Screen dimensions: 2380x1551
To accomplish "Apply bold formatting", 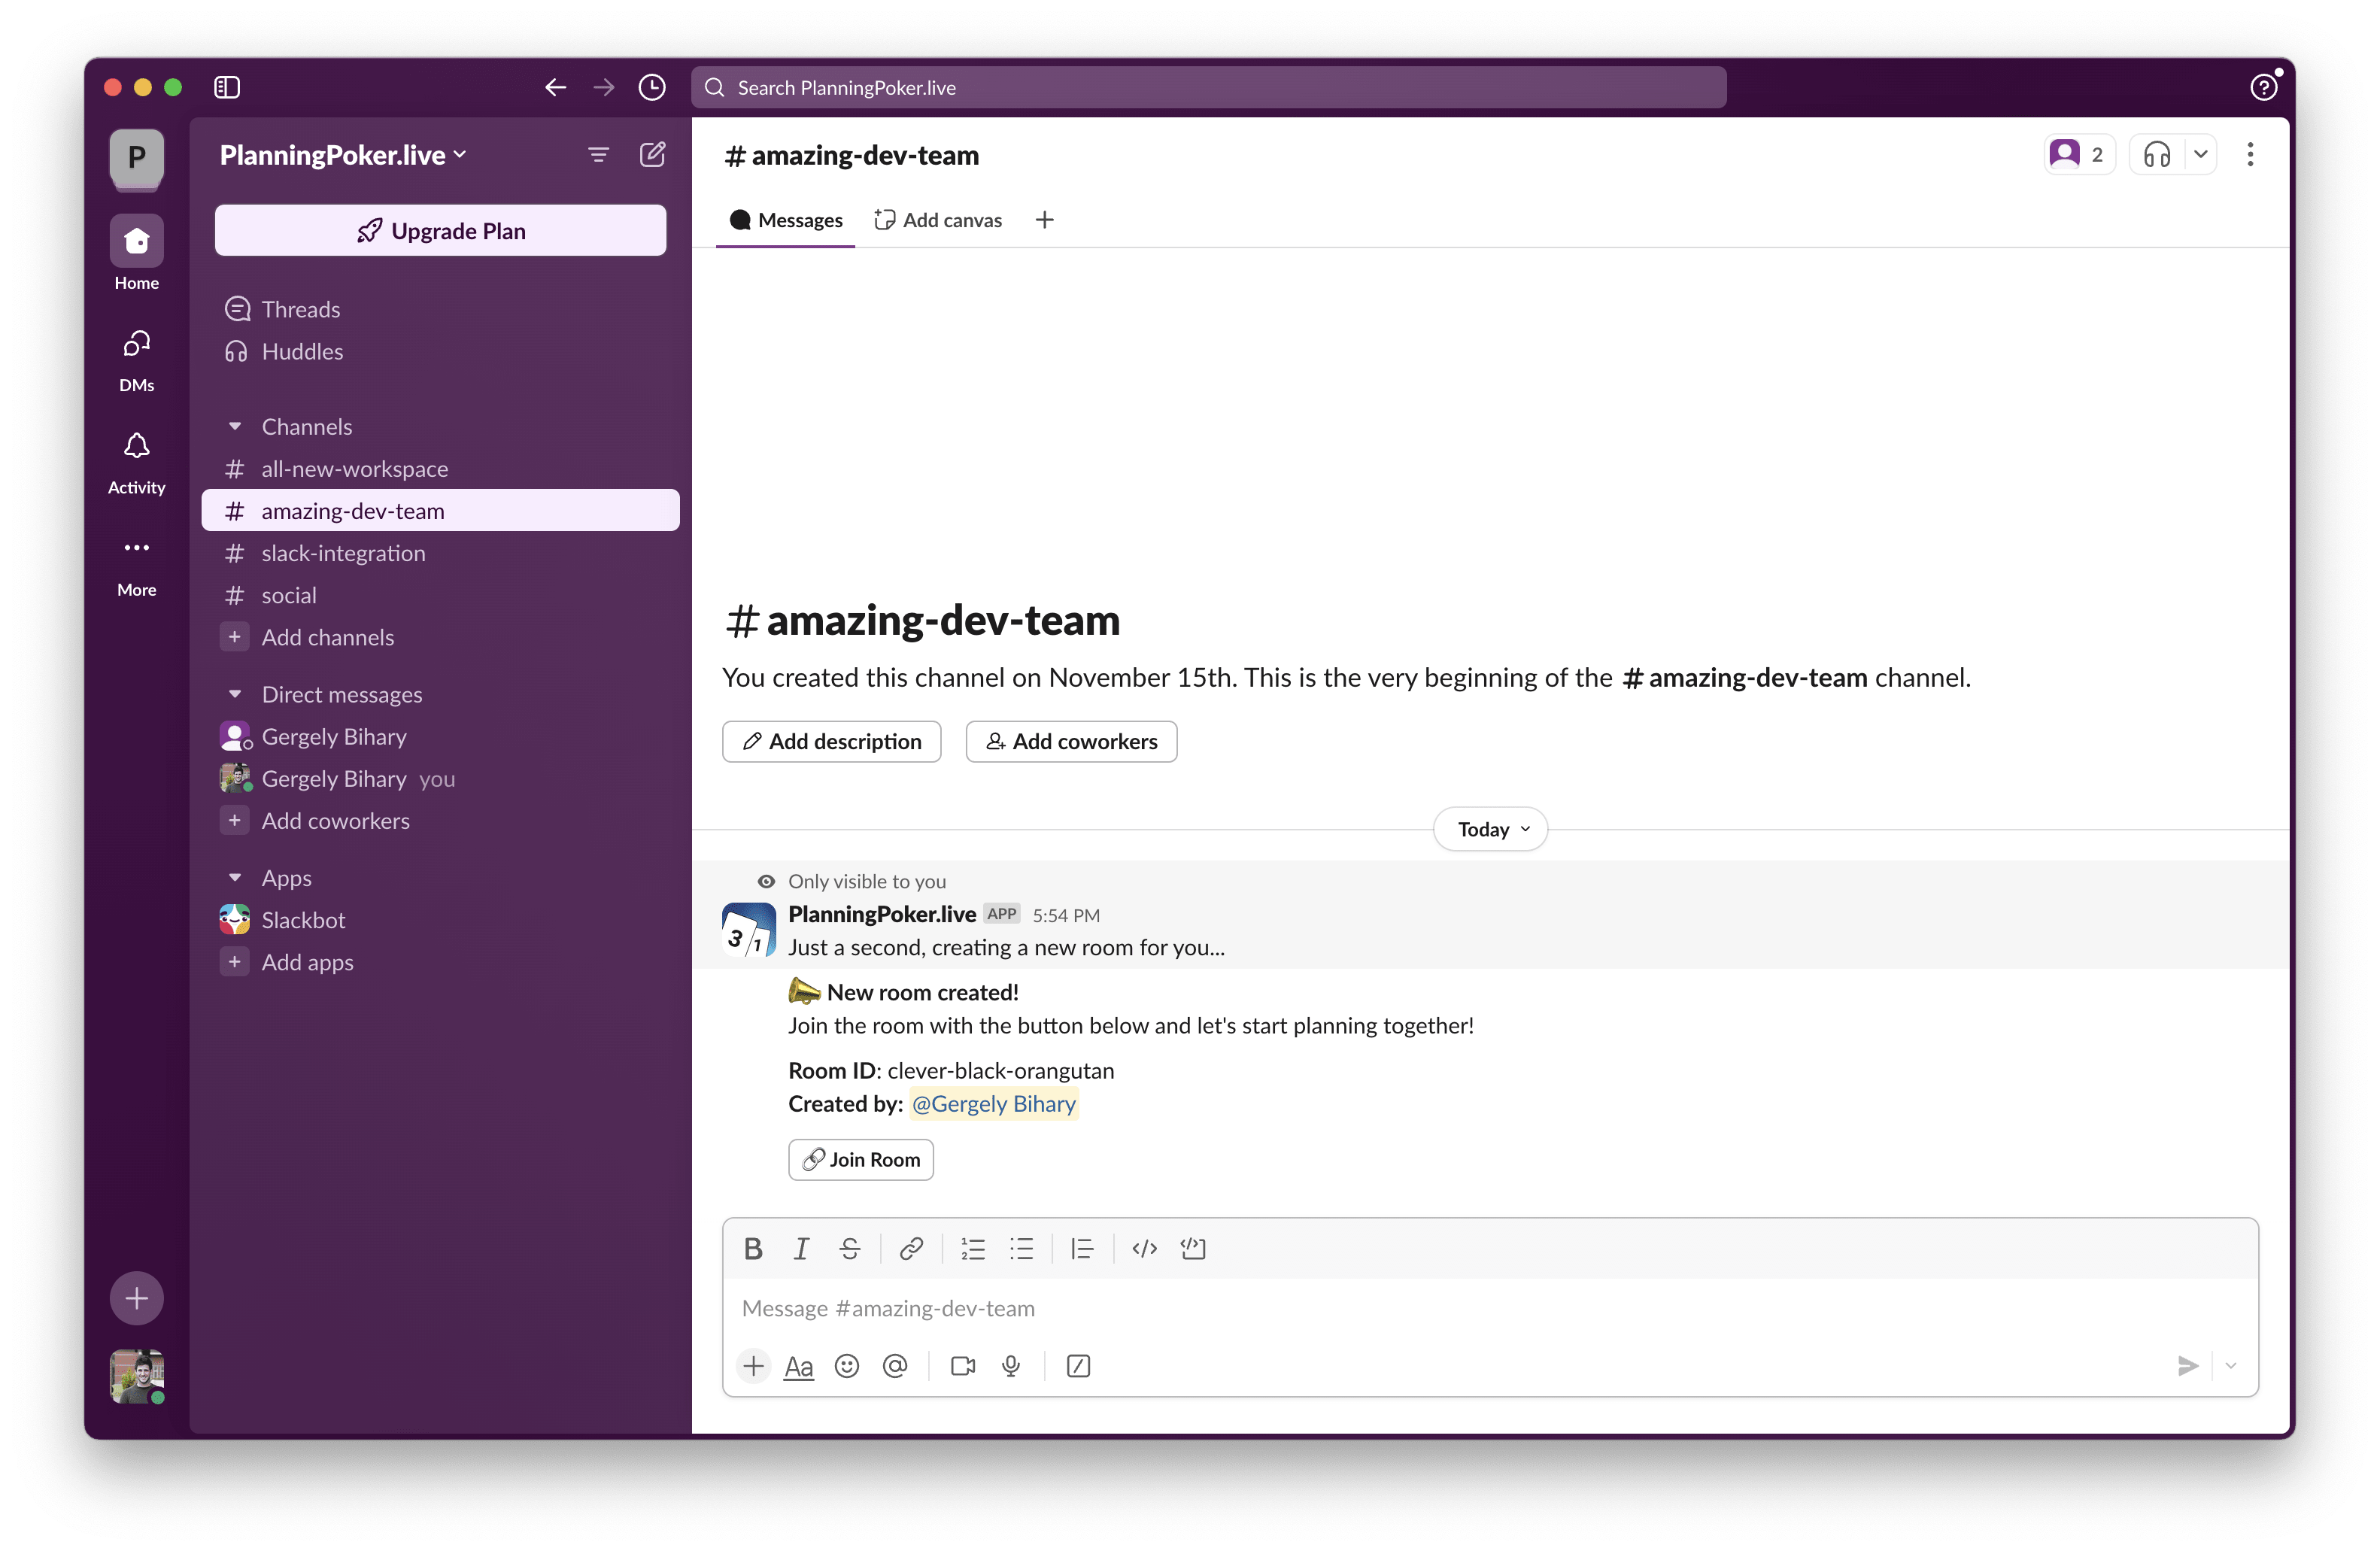I will pyautogui.click(x=753, y=1248).
